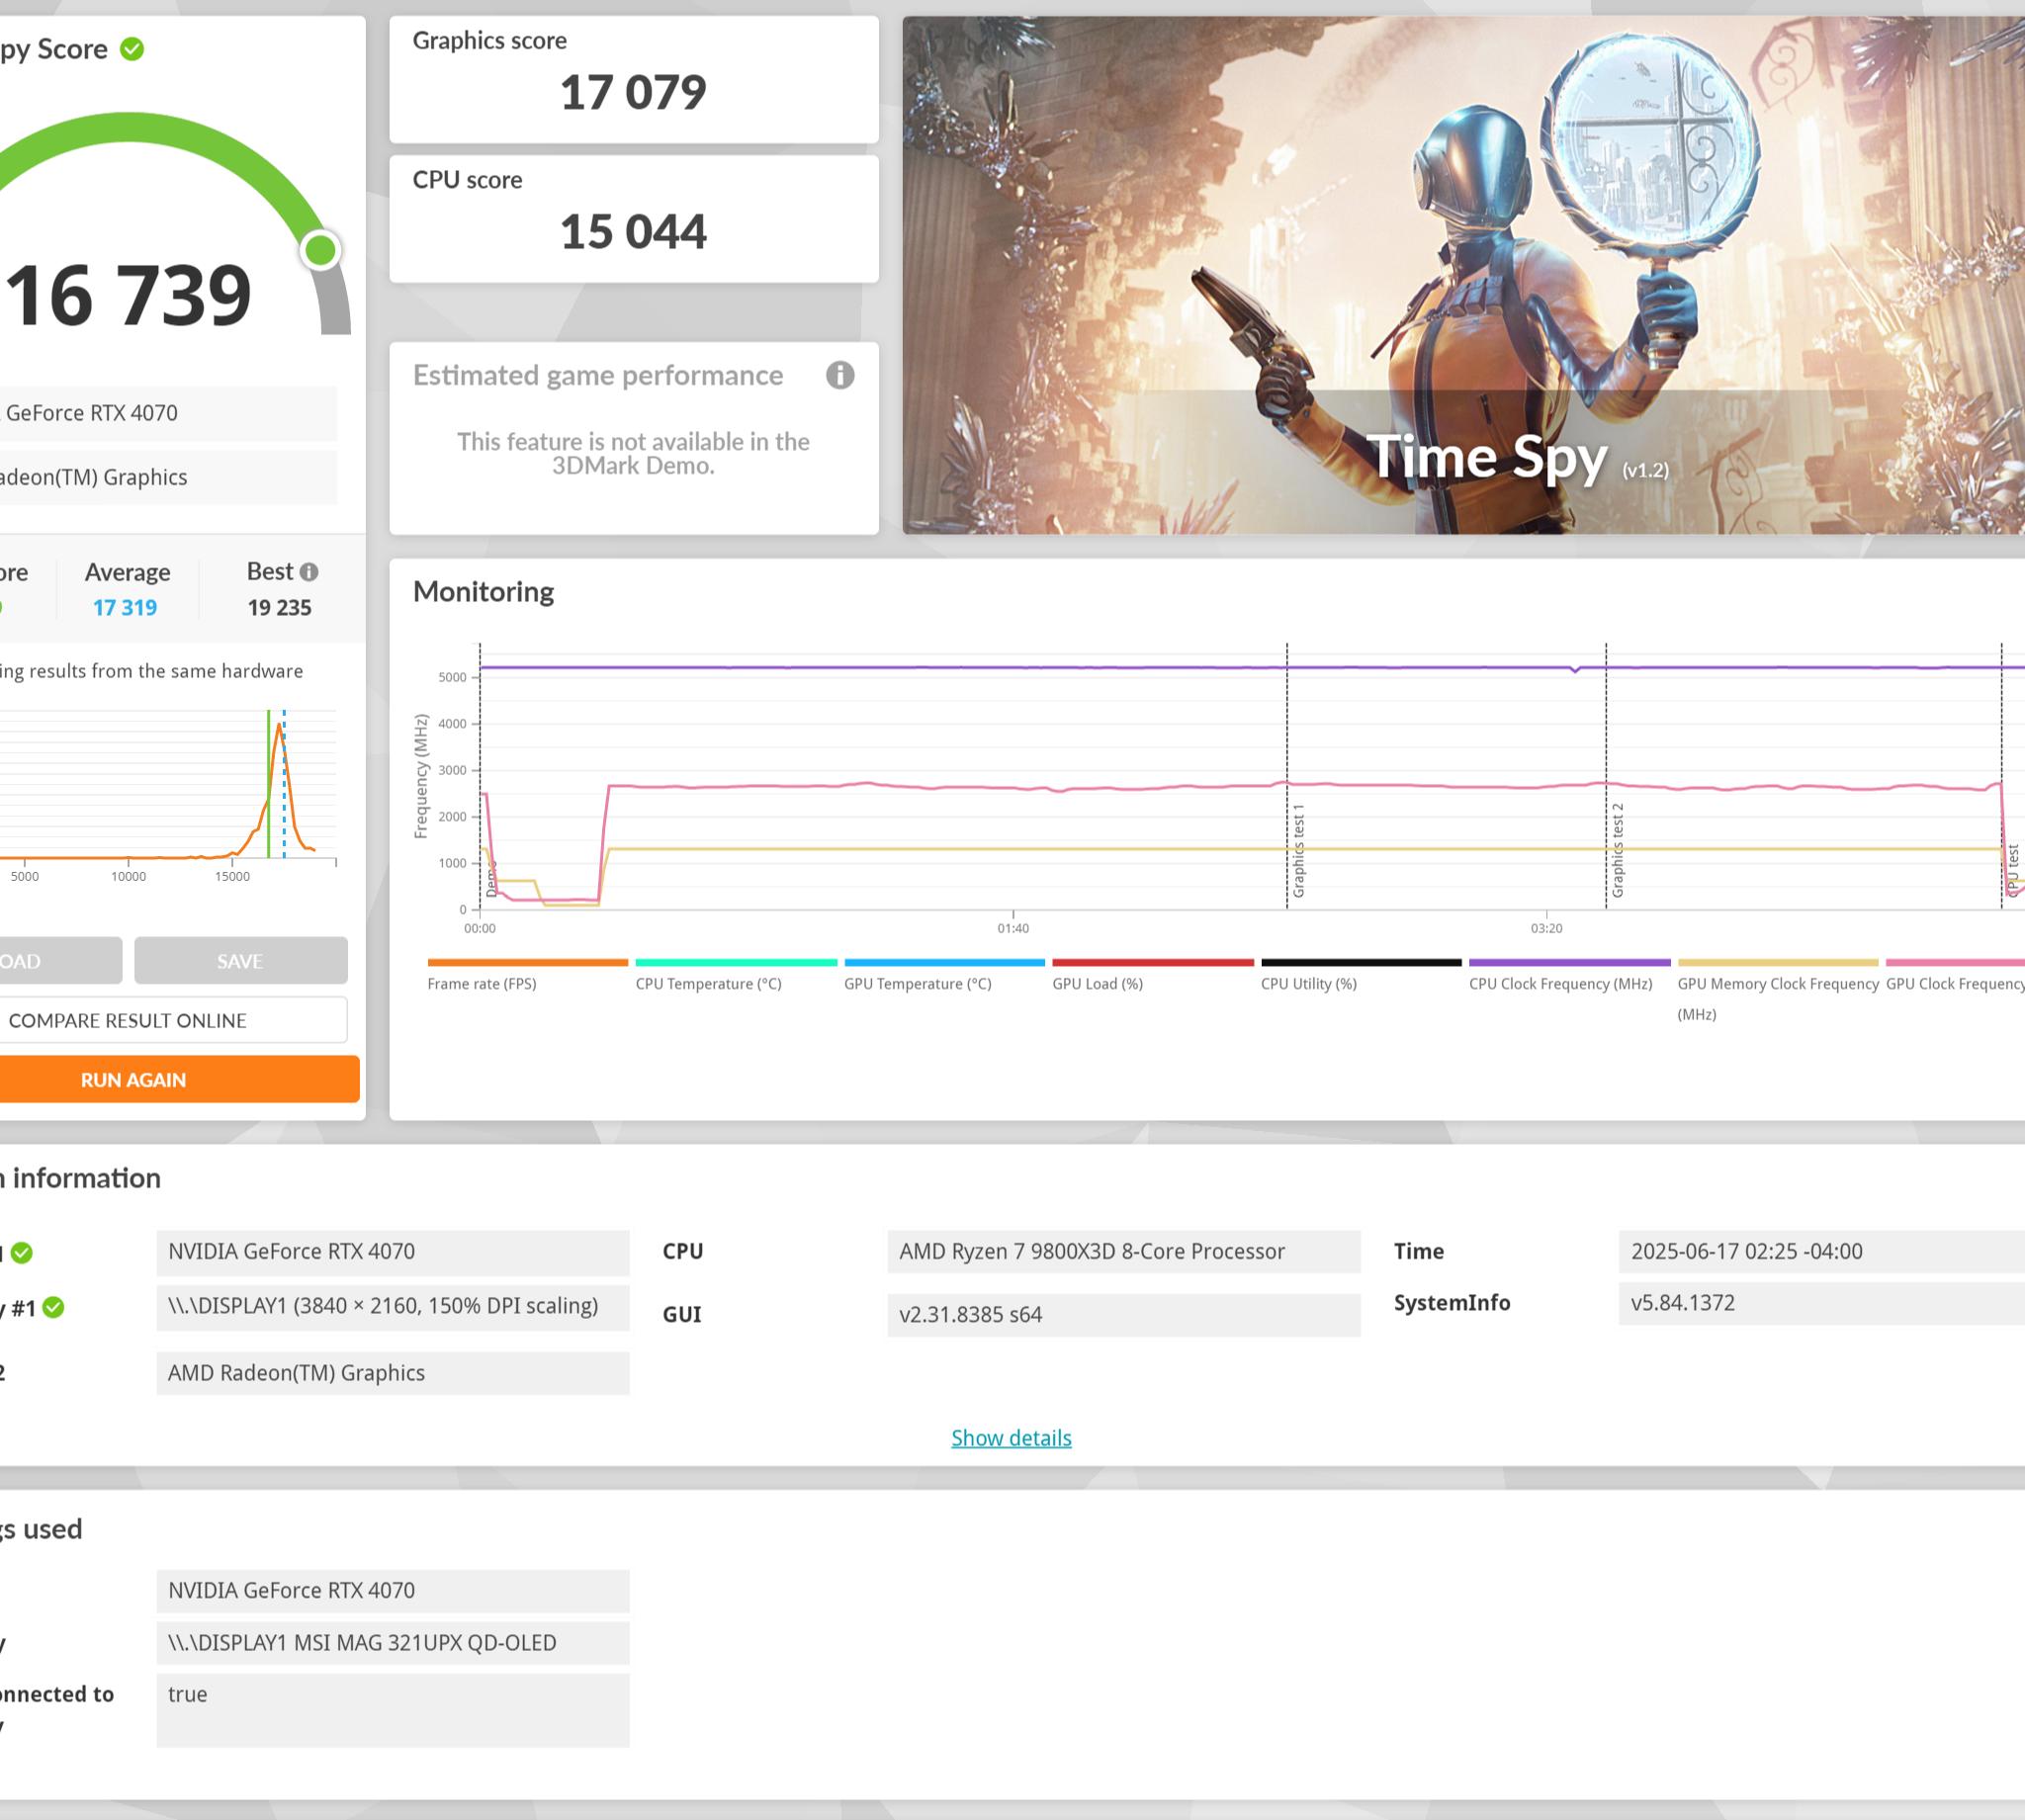Click the 3DMark Demo unavailable feature message
Viewport: 2025px width, 1820px height.
[633, 454]
